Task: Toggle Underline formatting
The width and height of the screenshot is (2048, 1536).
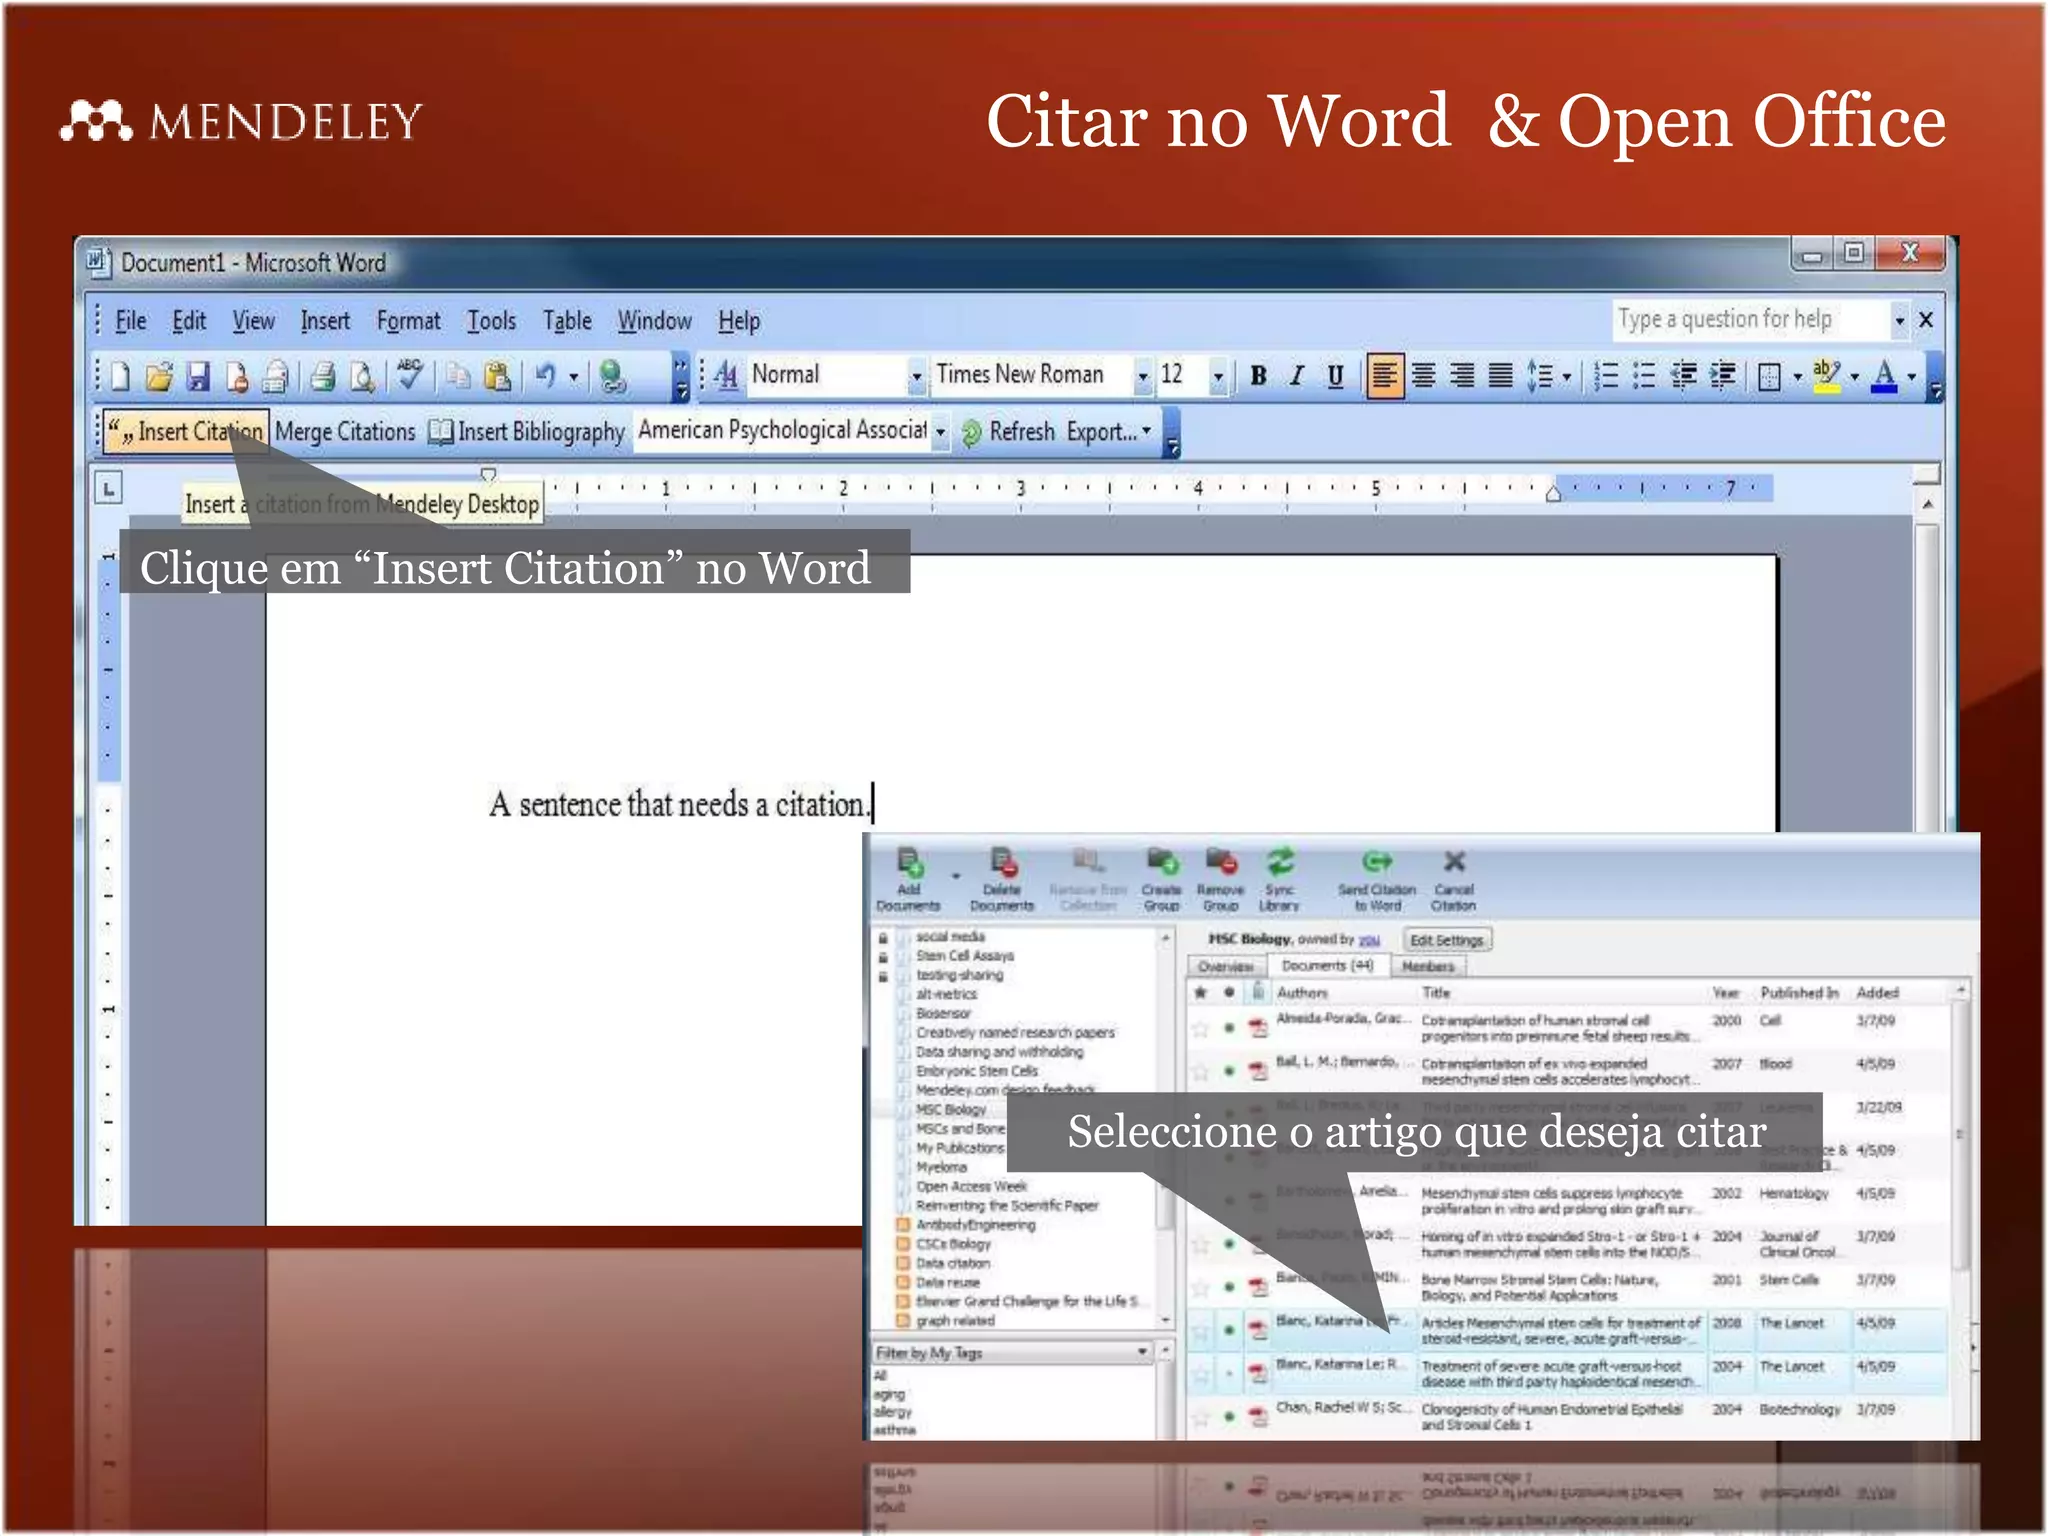Action: [x=1335, y=376]
